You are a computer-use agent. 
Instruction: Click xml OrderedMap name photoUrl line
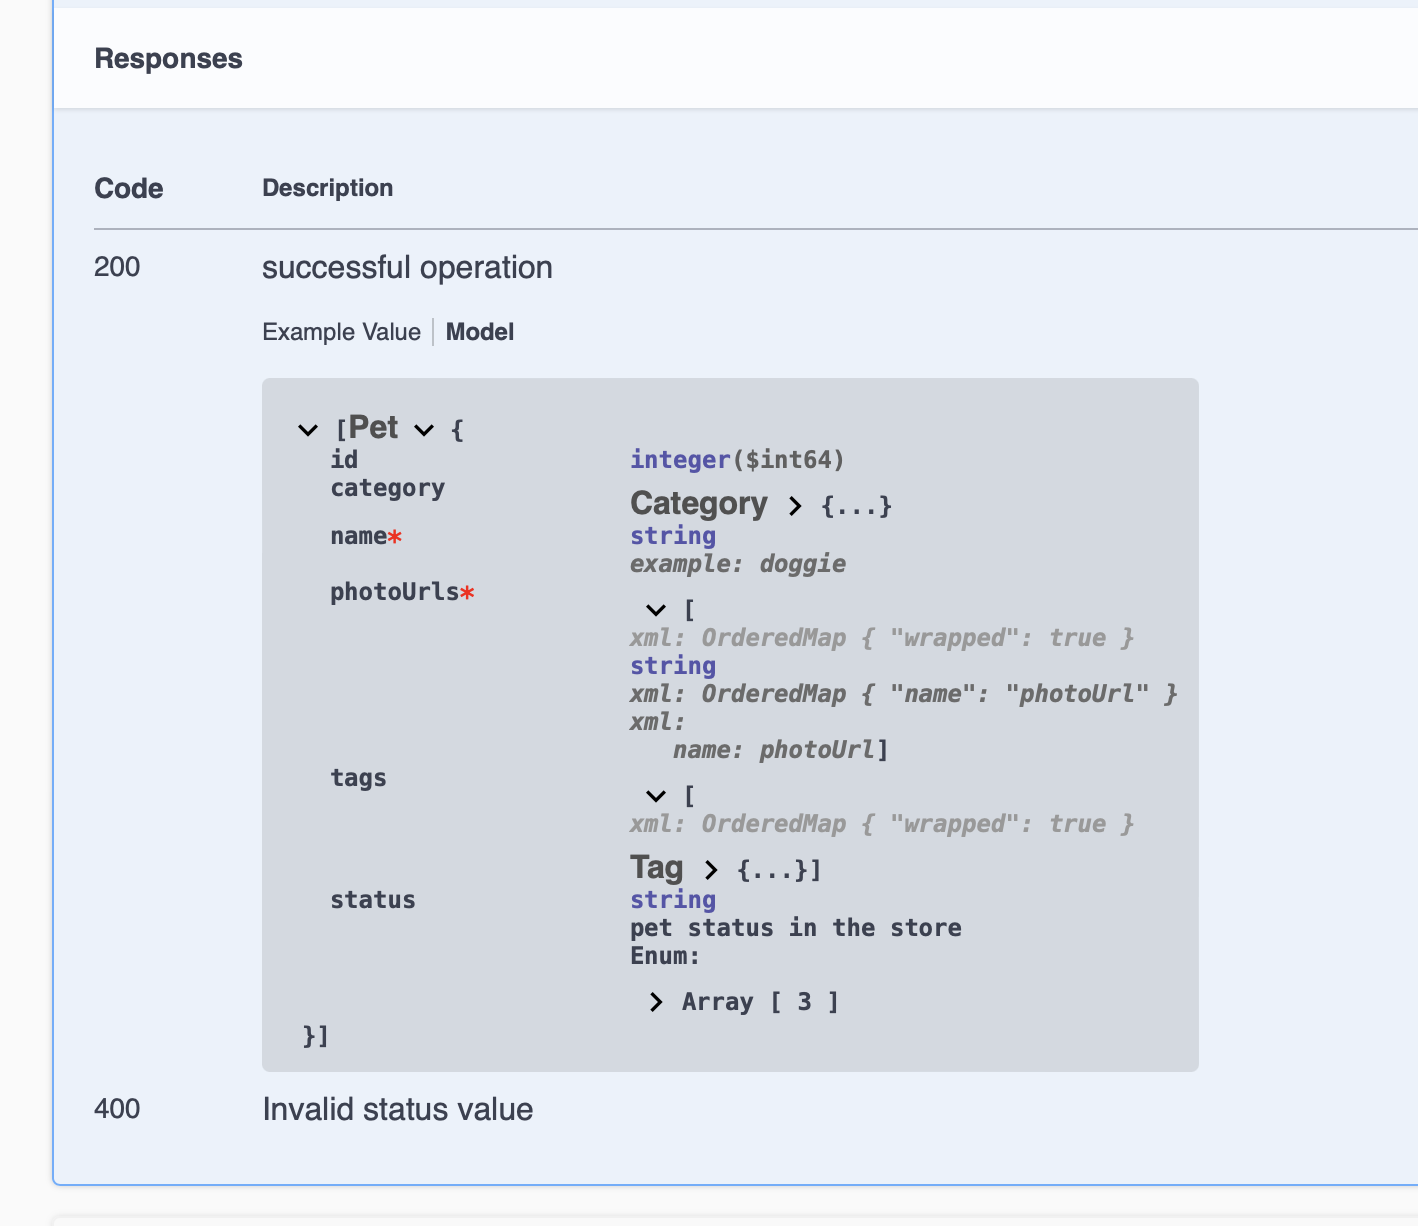pyautogui.click(x=904, y=694)
